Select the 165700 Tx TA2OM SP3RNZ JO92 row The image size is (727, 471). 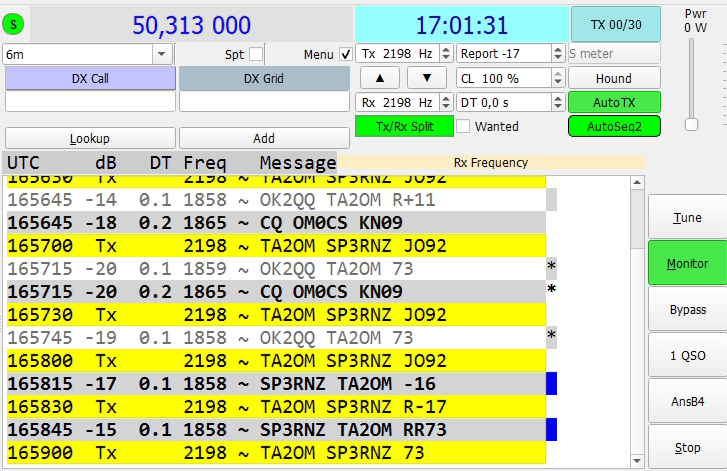[x=276, y=246]
